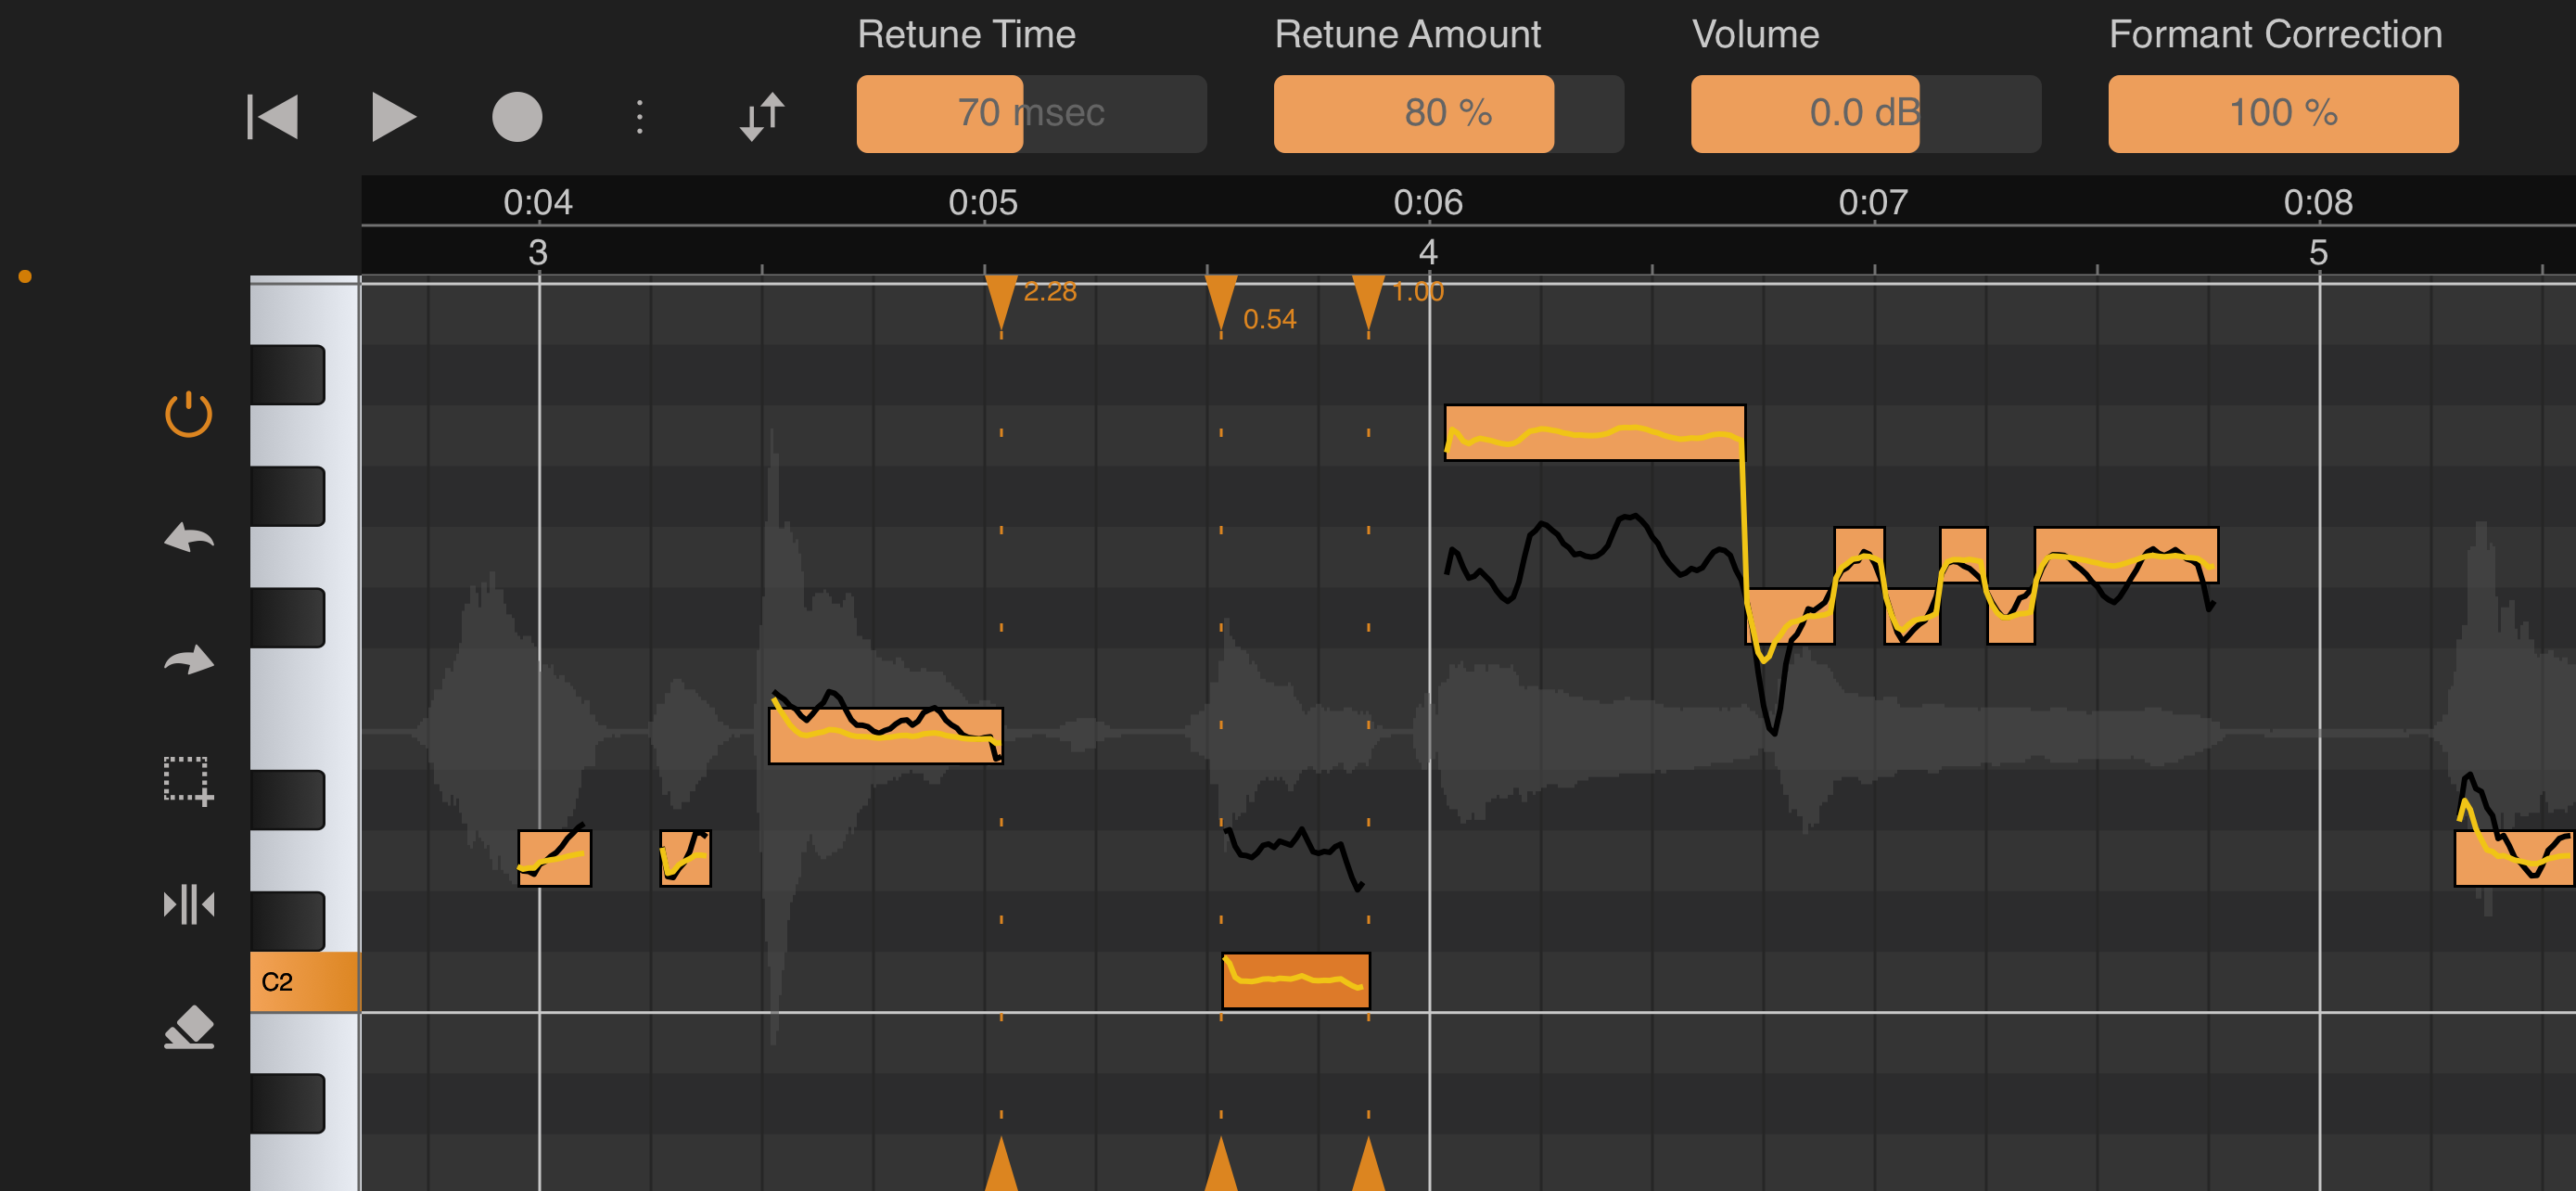2576x1191 pixels.
Task: Start playback with the play button
Action: [x=393, y=116]
